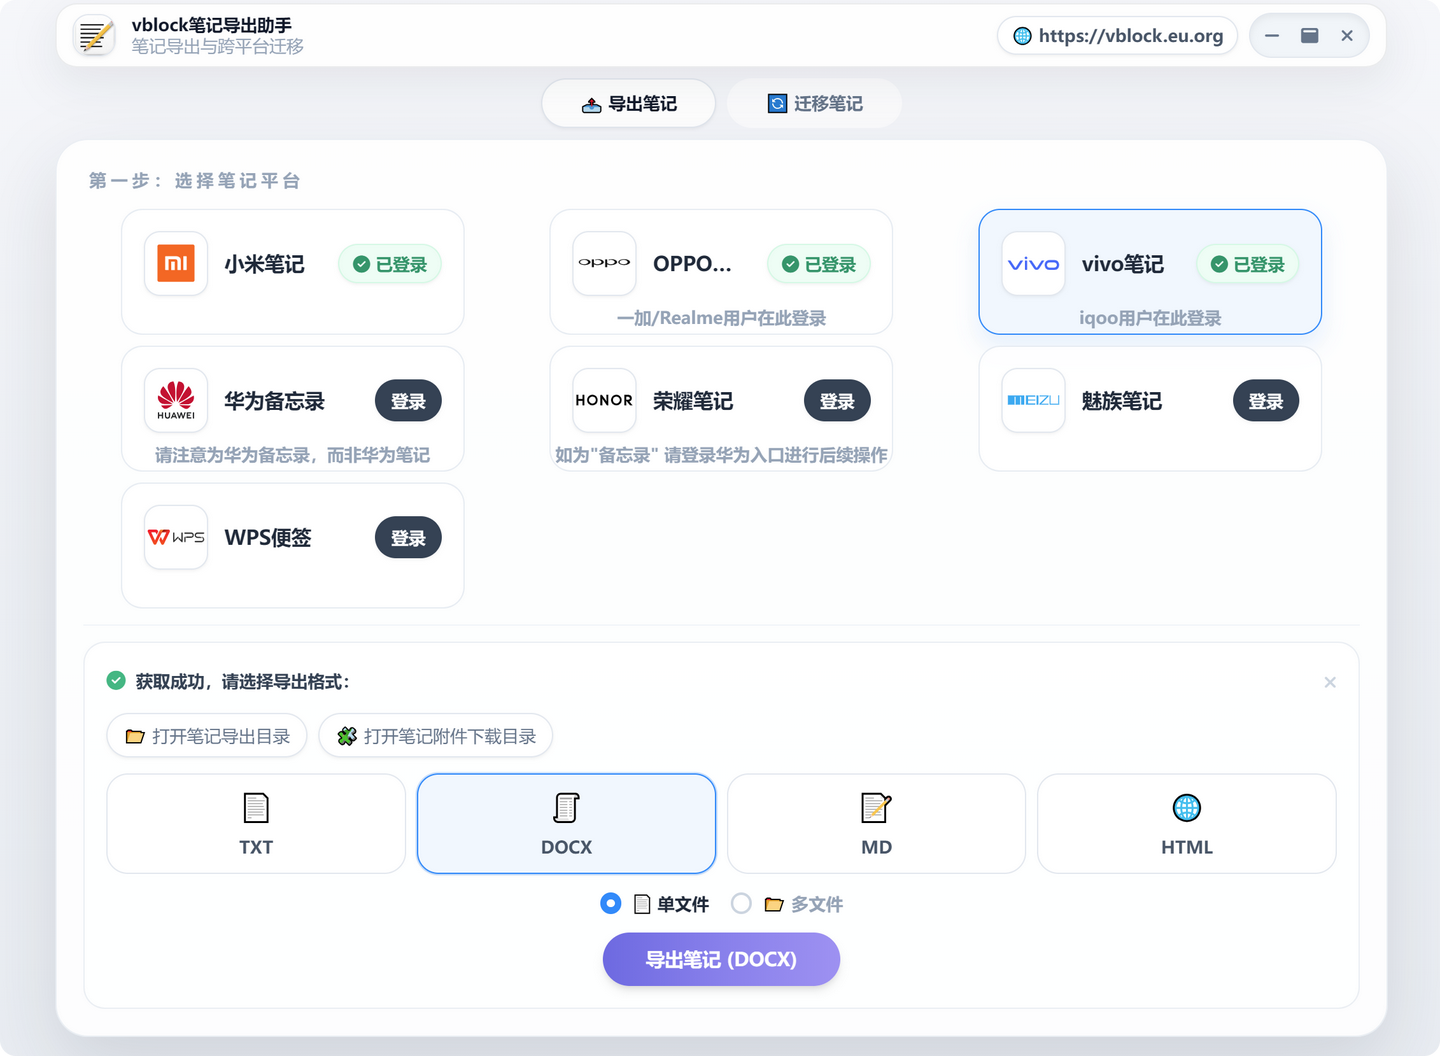1440x1056 pixels.
Task: Choose the HTML export format
Action: (1187, 824)
